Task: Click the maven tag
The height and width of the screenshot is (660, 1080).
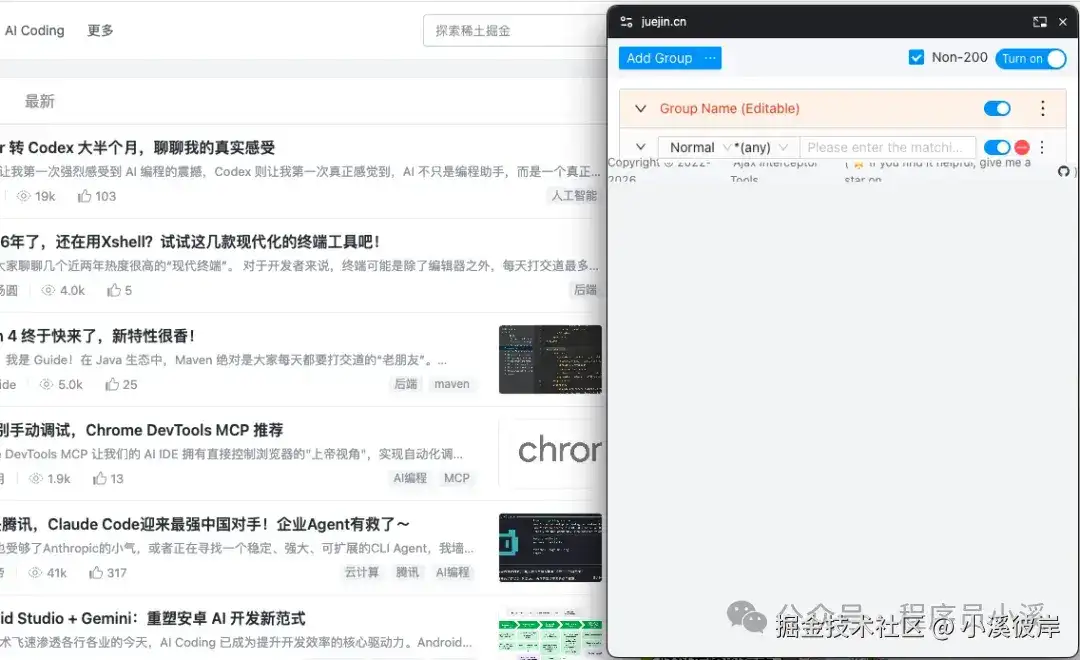Action: 452,384
